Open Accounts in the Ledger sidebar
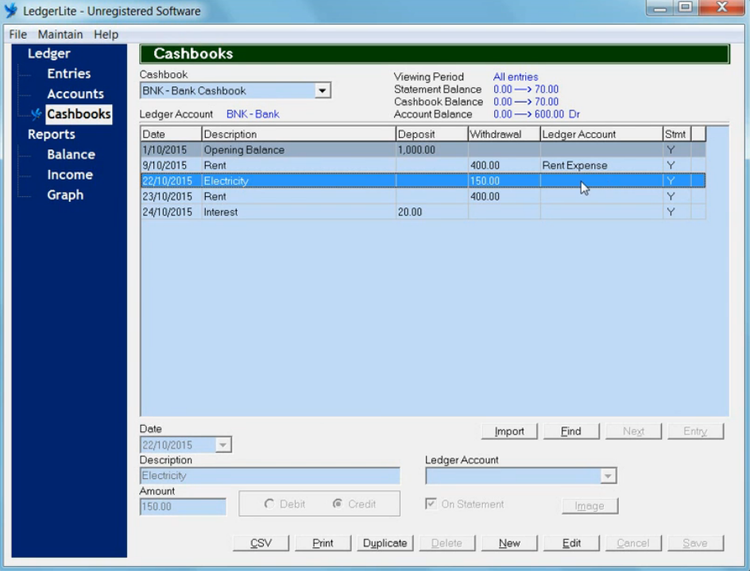 pyautogui.click(x=75, y=94)
